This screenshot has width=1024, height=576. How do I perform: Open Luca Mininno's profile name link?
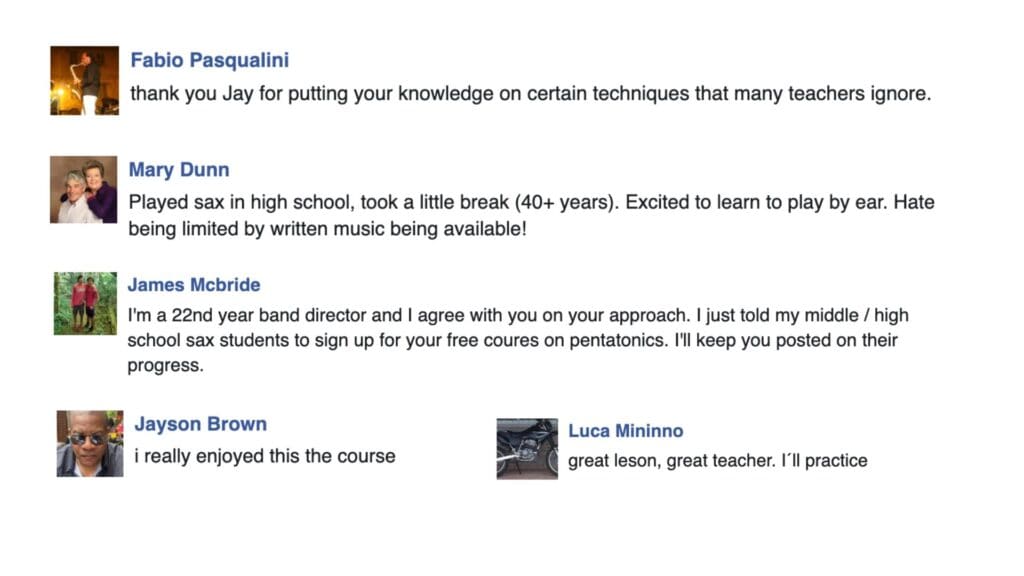tap(626, 431)
